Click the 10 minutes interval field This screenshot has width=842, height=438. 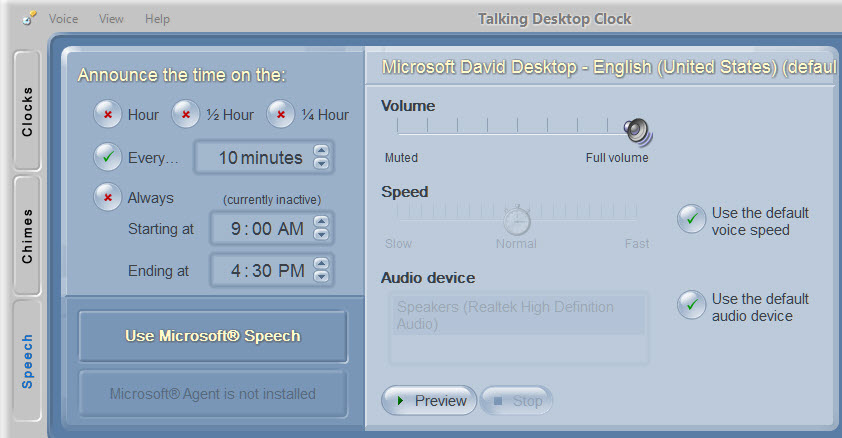point(264,157)
